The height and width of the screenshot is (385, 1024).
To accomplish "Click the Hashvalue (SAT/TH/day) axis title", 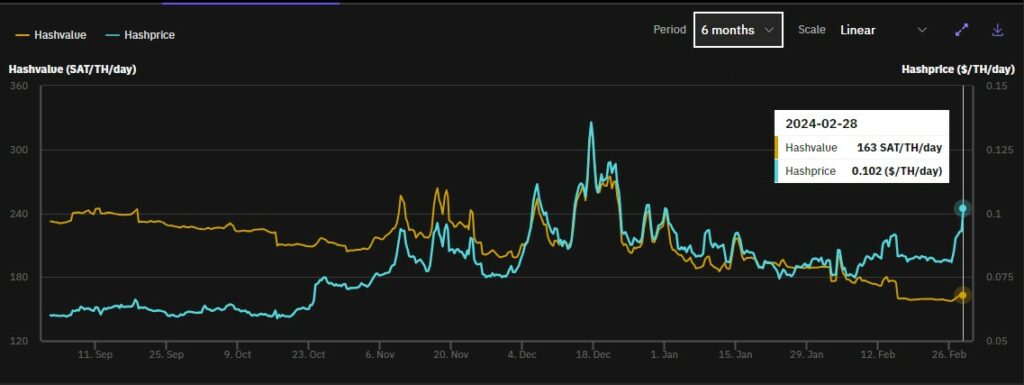I will coord(72,69).
